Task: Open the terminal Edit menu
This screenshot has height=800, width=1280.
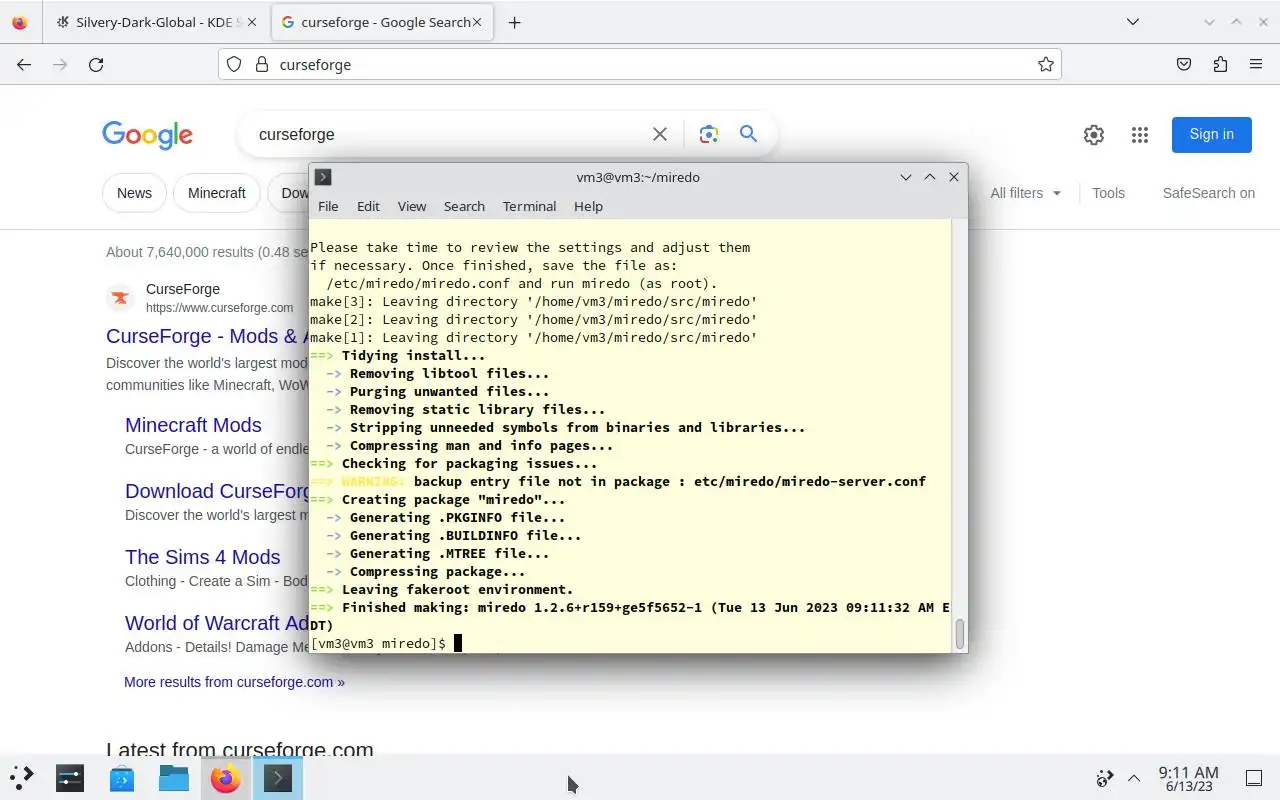Action: coord(368,206)
